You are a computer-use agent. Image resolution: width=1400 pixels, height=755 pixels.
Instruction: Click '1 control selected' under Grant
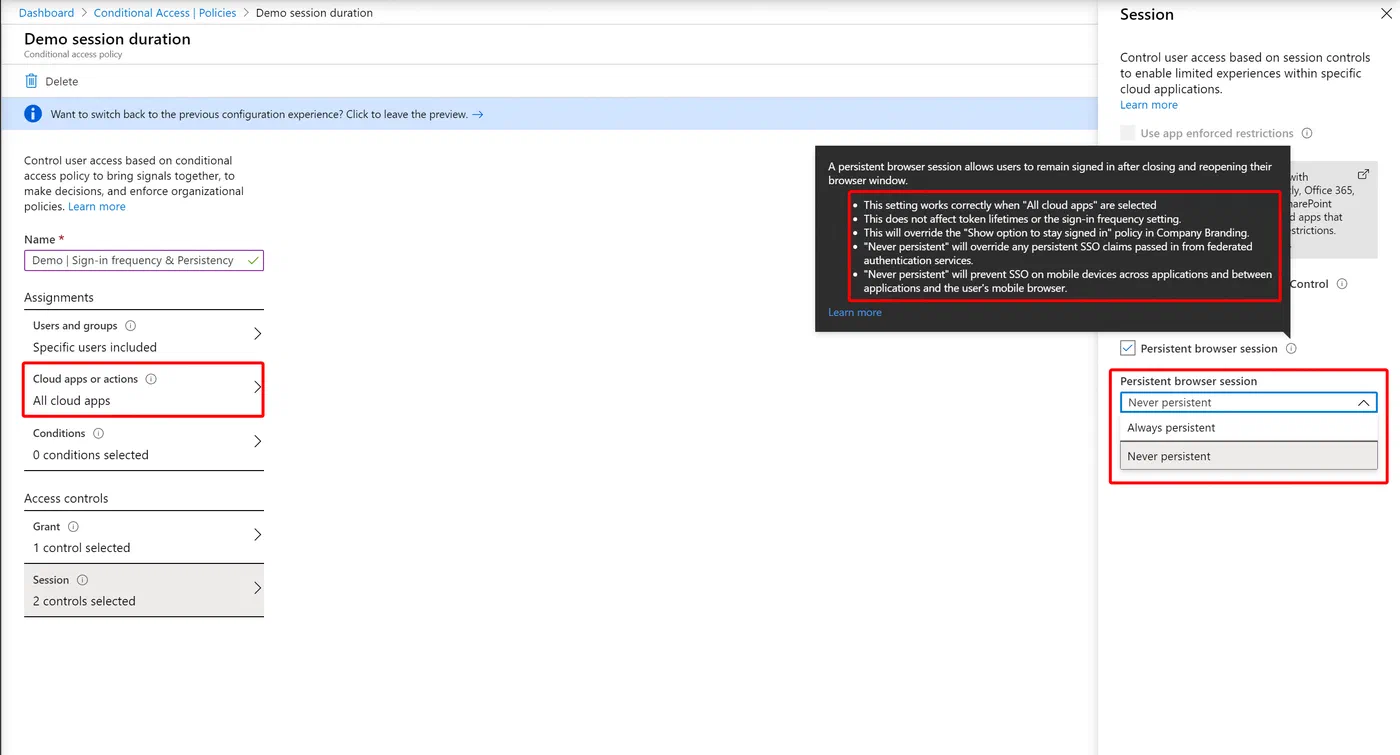click(82, 548)
